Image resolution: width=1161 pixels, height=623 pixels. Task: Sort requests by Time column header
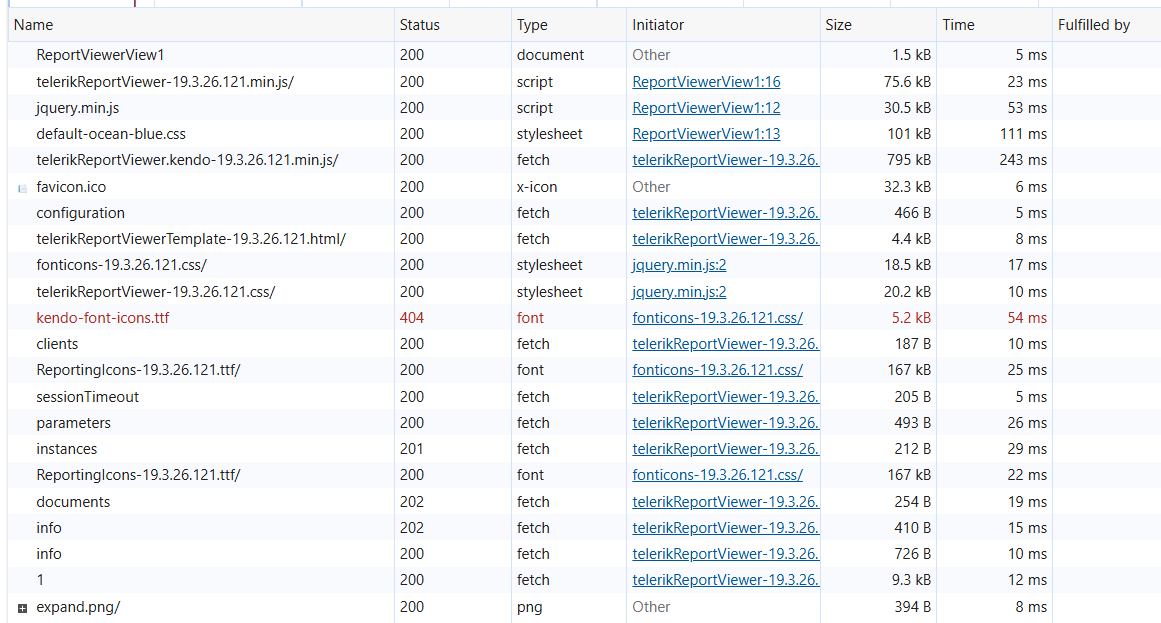pyautogui.click(x=957, y=25)
